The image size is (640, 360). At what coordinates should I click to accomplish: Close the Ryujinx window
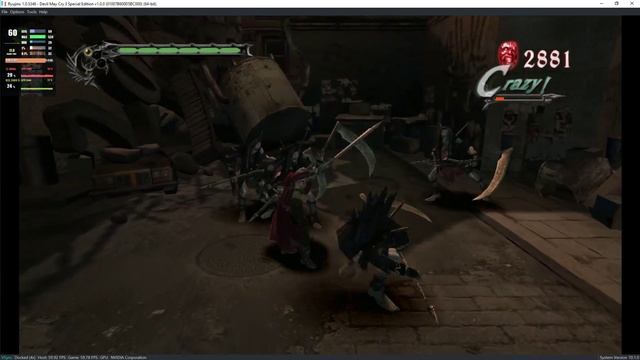(632, 4)
